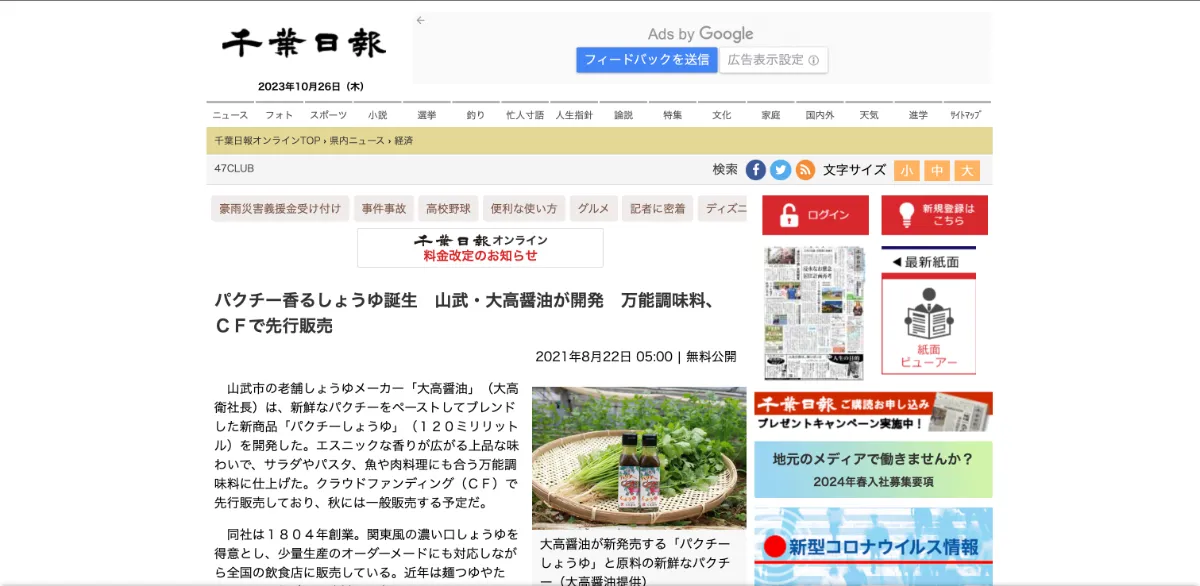
Task: Open 地元のメディアで働きませんか banner
Action: pyautogui.click(x=873, y=470)
